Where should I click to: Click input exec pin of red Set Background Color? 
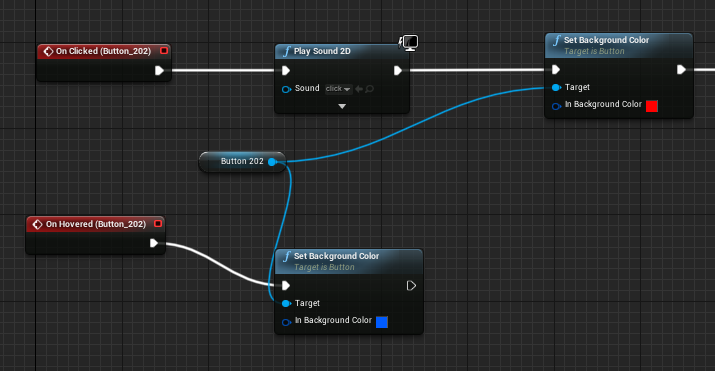point(556,70)
